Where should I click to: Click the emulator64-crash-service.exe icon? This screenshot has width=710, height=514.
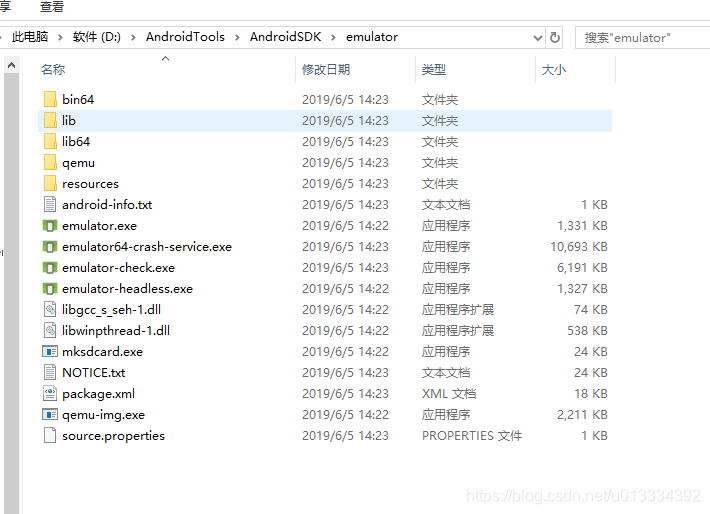[x=50, y=246]
